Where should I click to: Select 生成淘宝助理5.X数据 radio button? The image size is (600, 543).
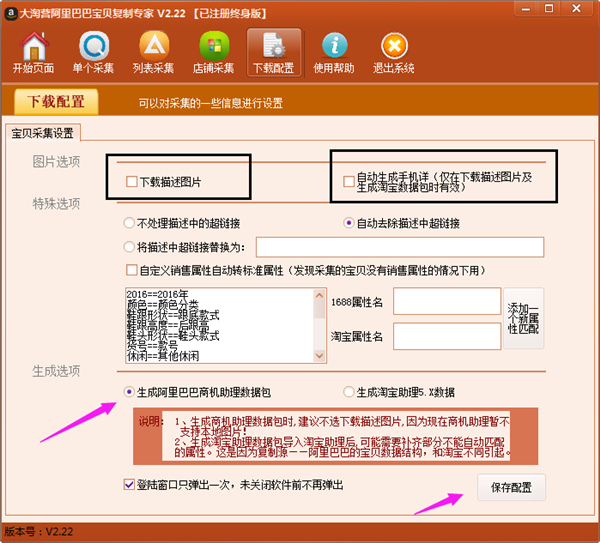click(349, 392)
